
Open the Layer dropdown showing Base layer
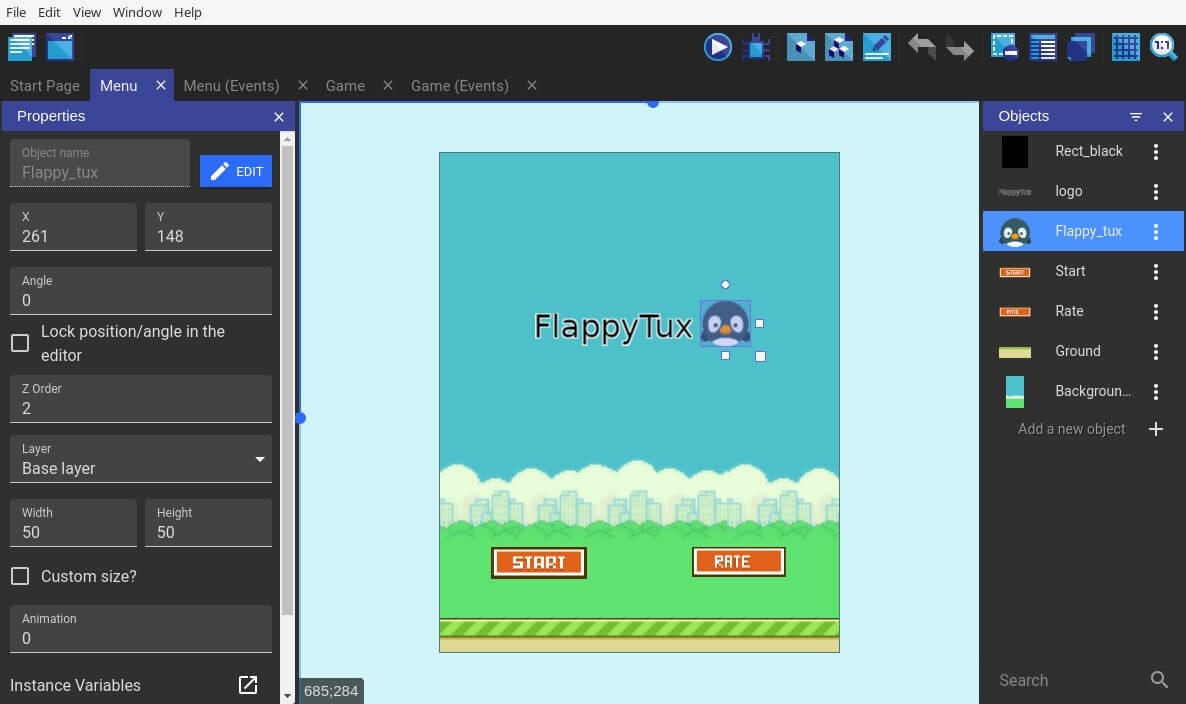click(x=140, y=460)
